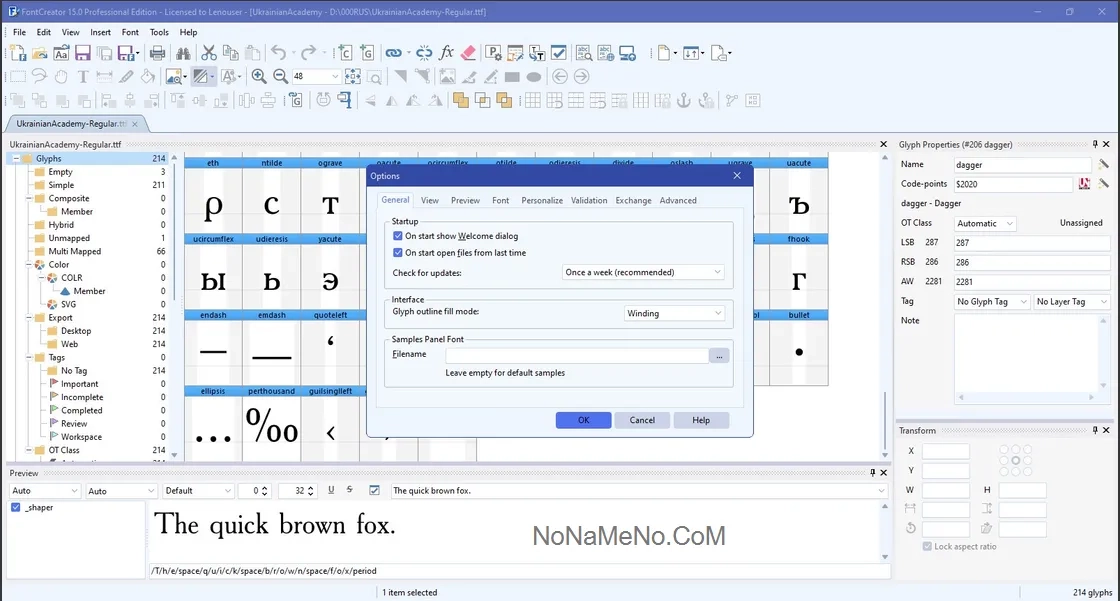Image resolution: width=1120 pixels, height=601 pixels.
Task: Click the Samples Panel Font Filename field
Action: (576, 355)
